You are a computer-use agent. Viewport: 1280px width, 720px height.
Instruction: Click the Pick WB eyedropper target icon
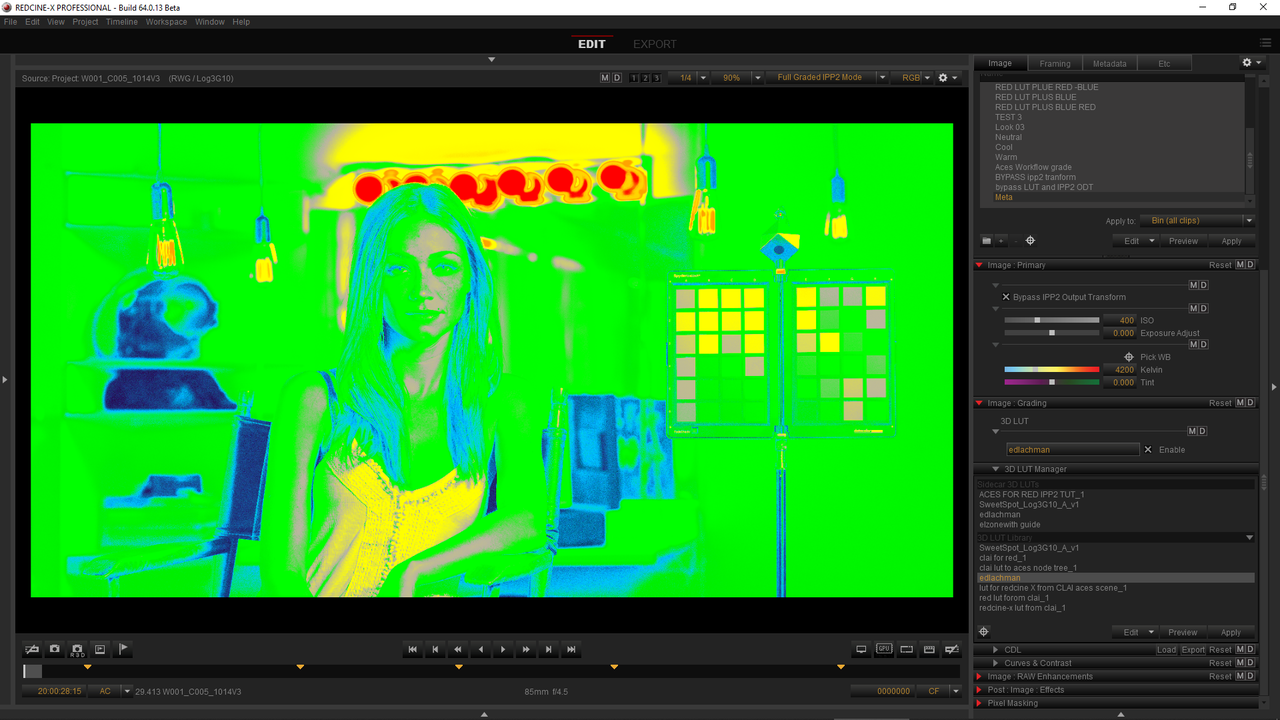(x=1129, y=357)
